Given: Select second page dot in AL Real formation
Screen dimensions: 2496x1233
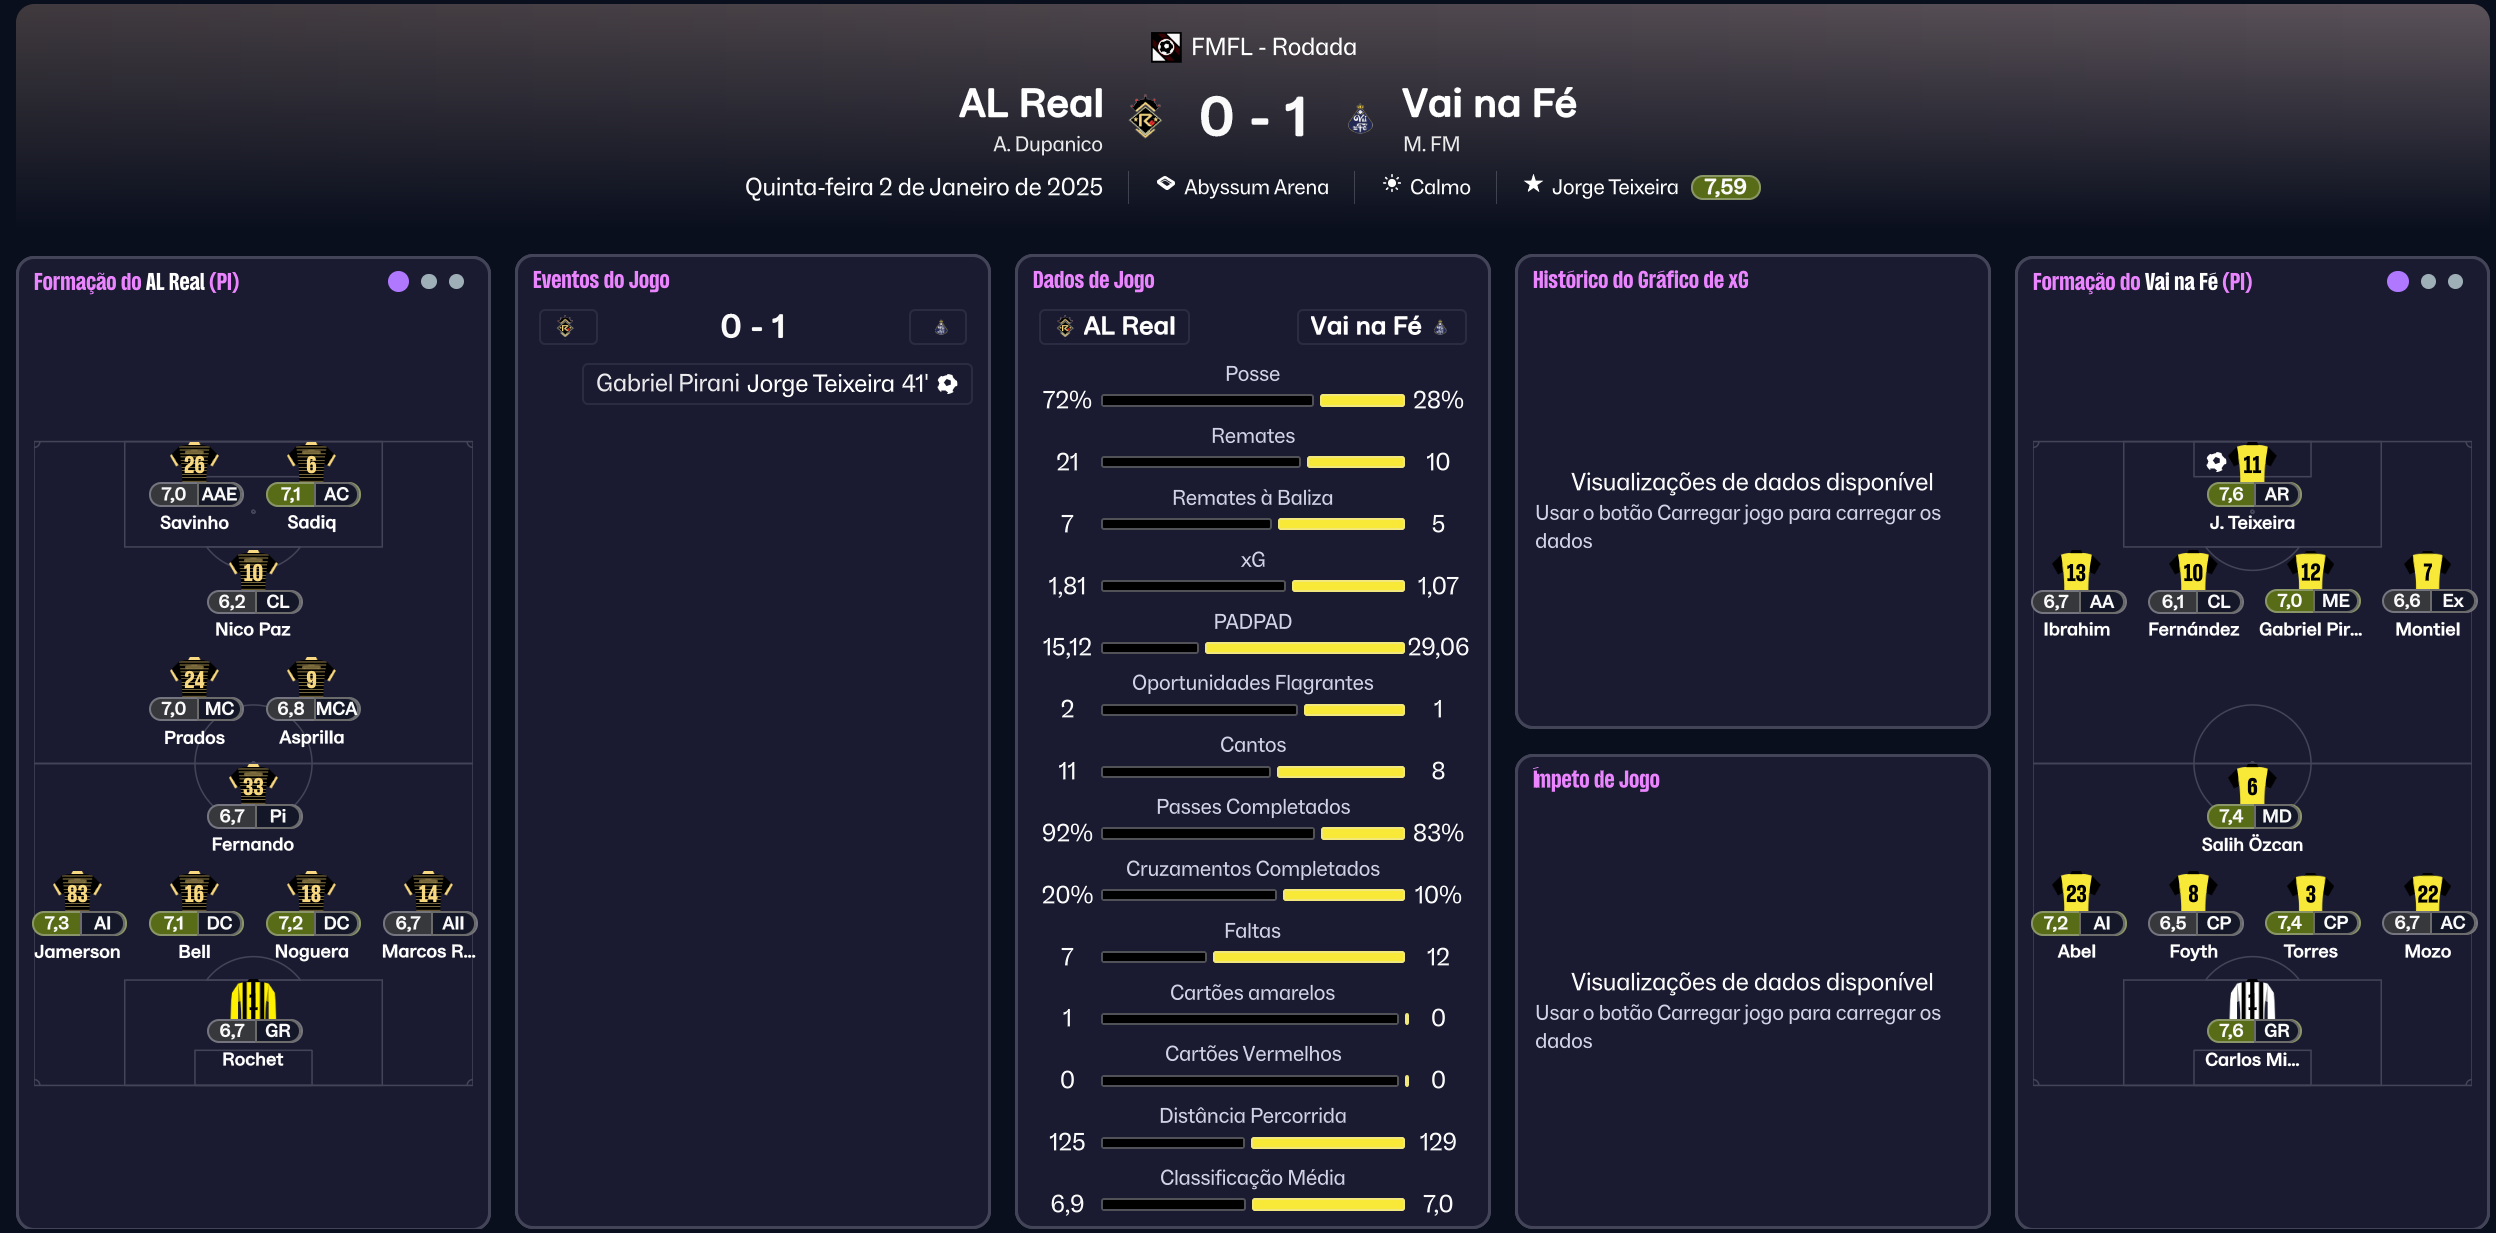Looking at the screenshot, I should pyautogui.click(x=429, y=282).
